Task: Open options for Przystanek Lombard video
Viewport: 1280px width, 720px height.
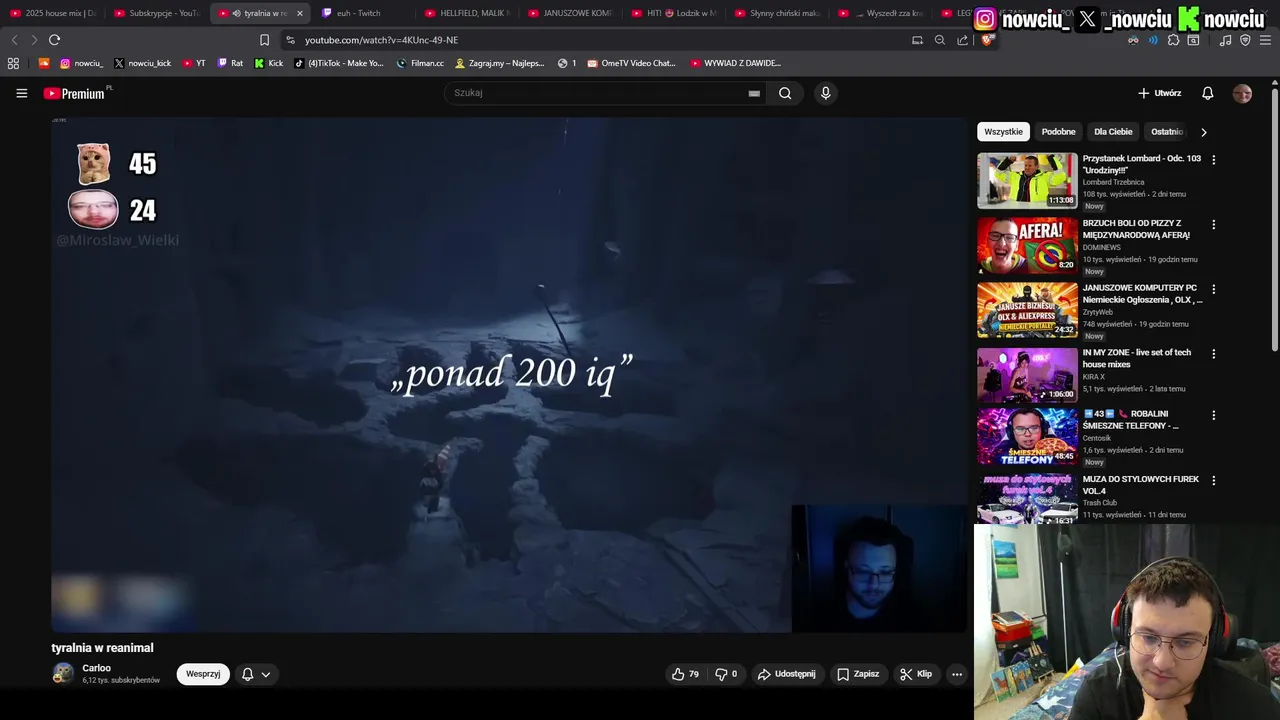Action: (x=1213, y=160)
